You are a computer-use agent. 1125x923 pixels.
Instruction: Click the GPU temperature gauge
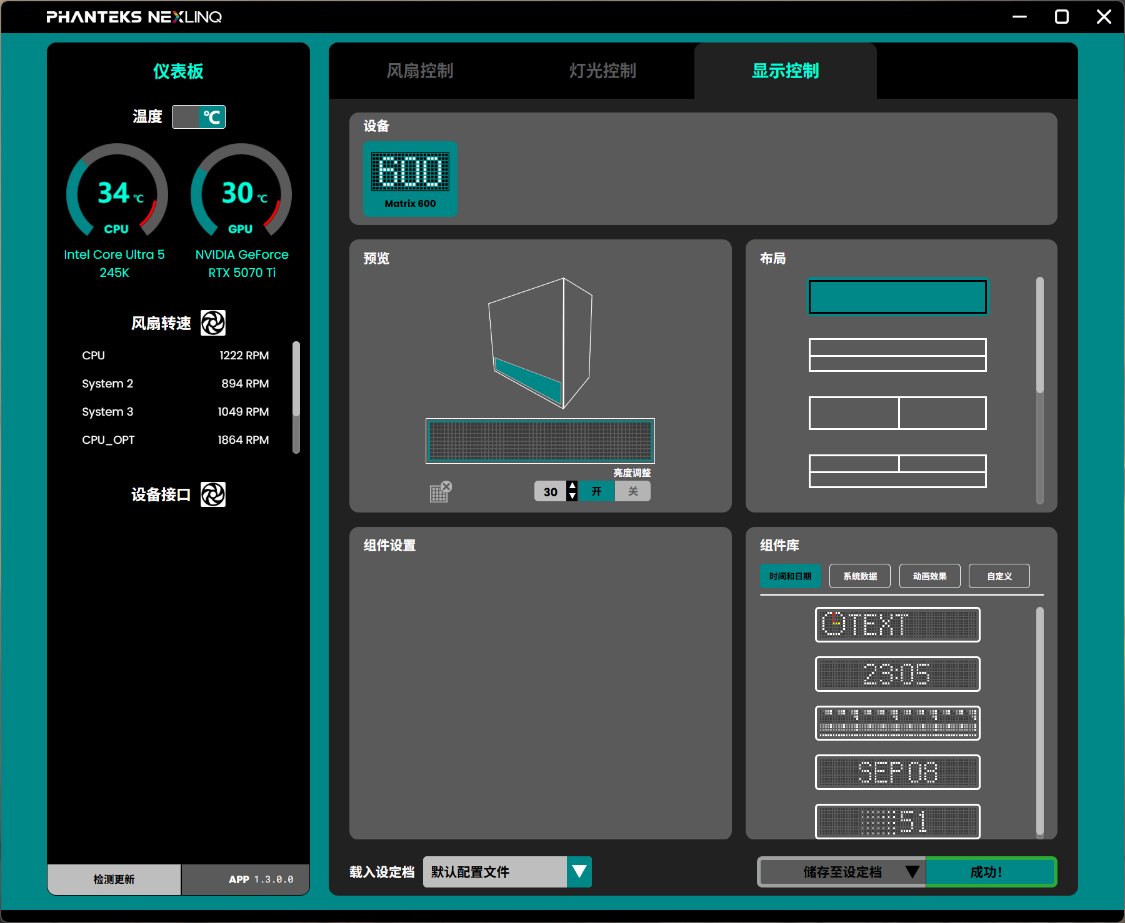240,191
